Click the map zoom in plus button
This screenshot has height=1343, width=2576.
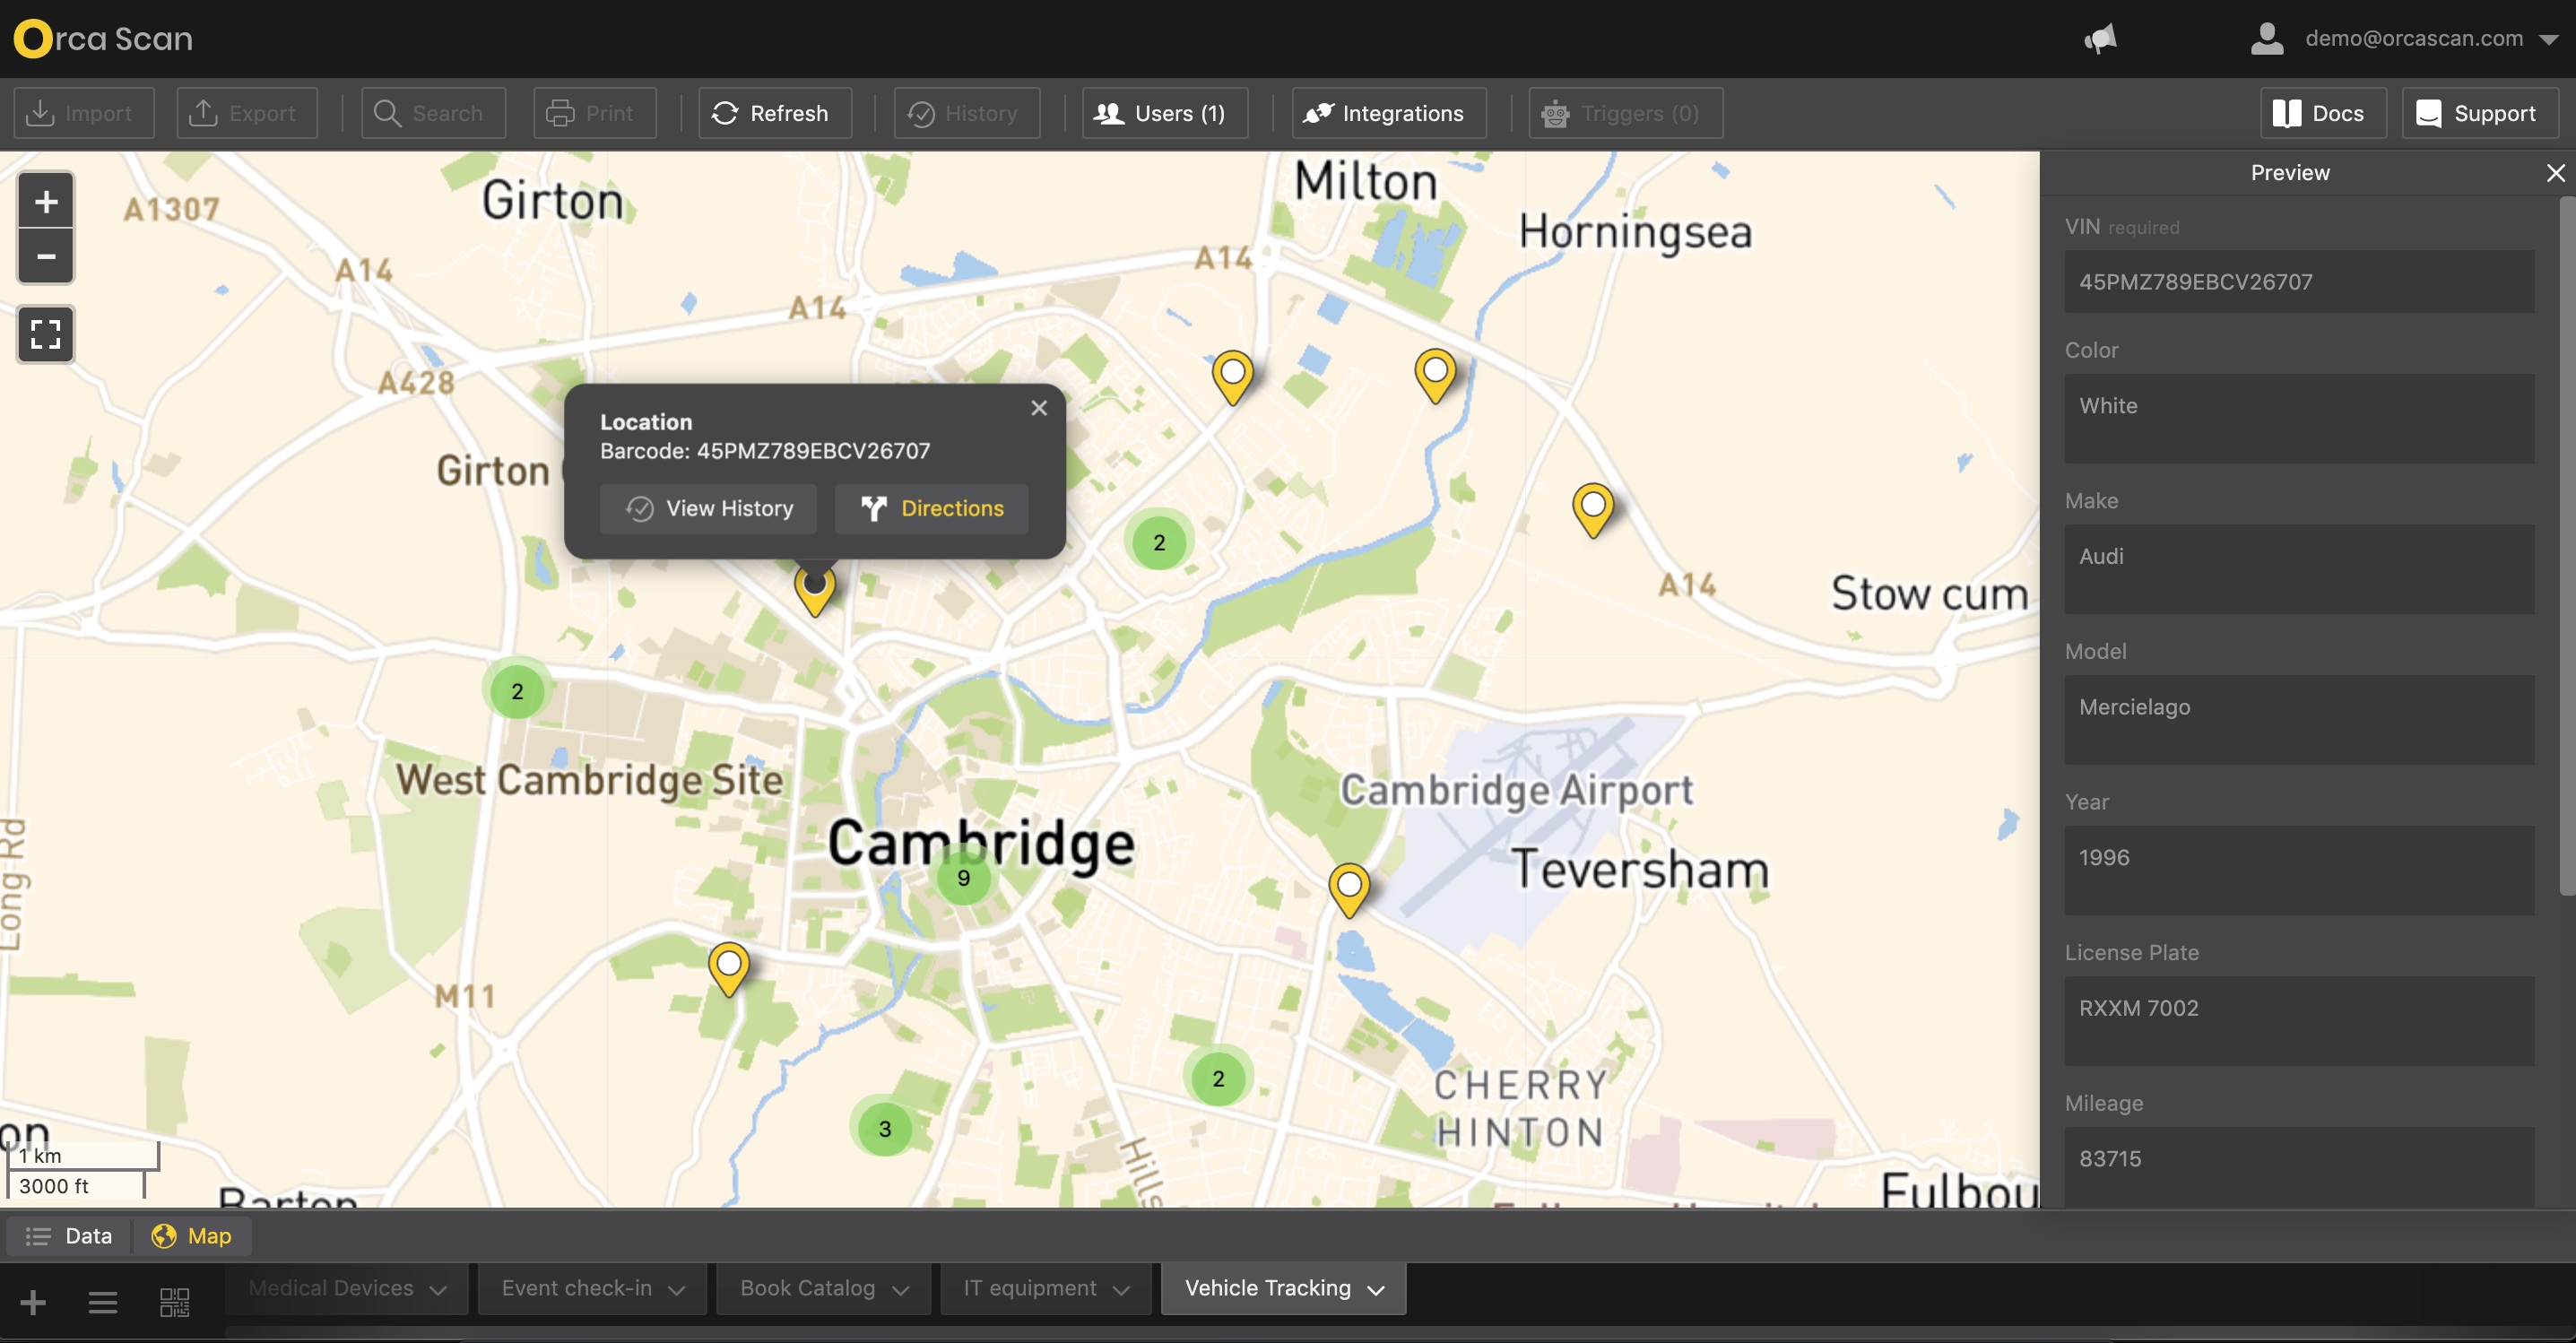point(46,203)
